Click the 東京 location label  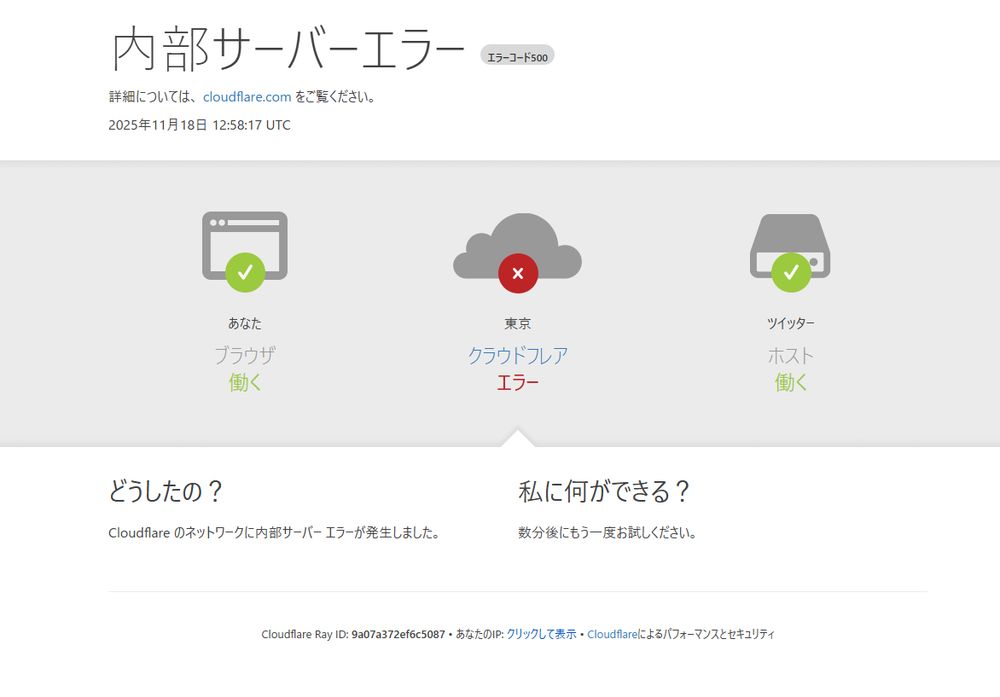[x=518, y=323]
